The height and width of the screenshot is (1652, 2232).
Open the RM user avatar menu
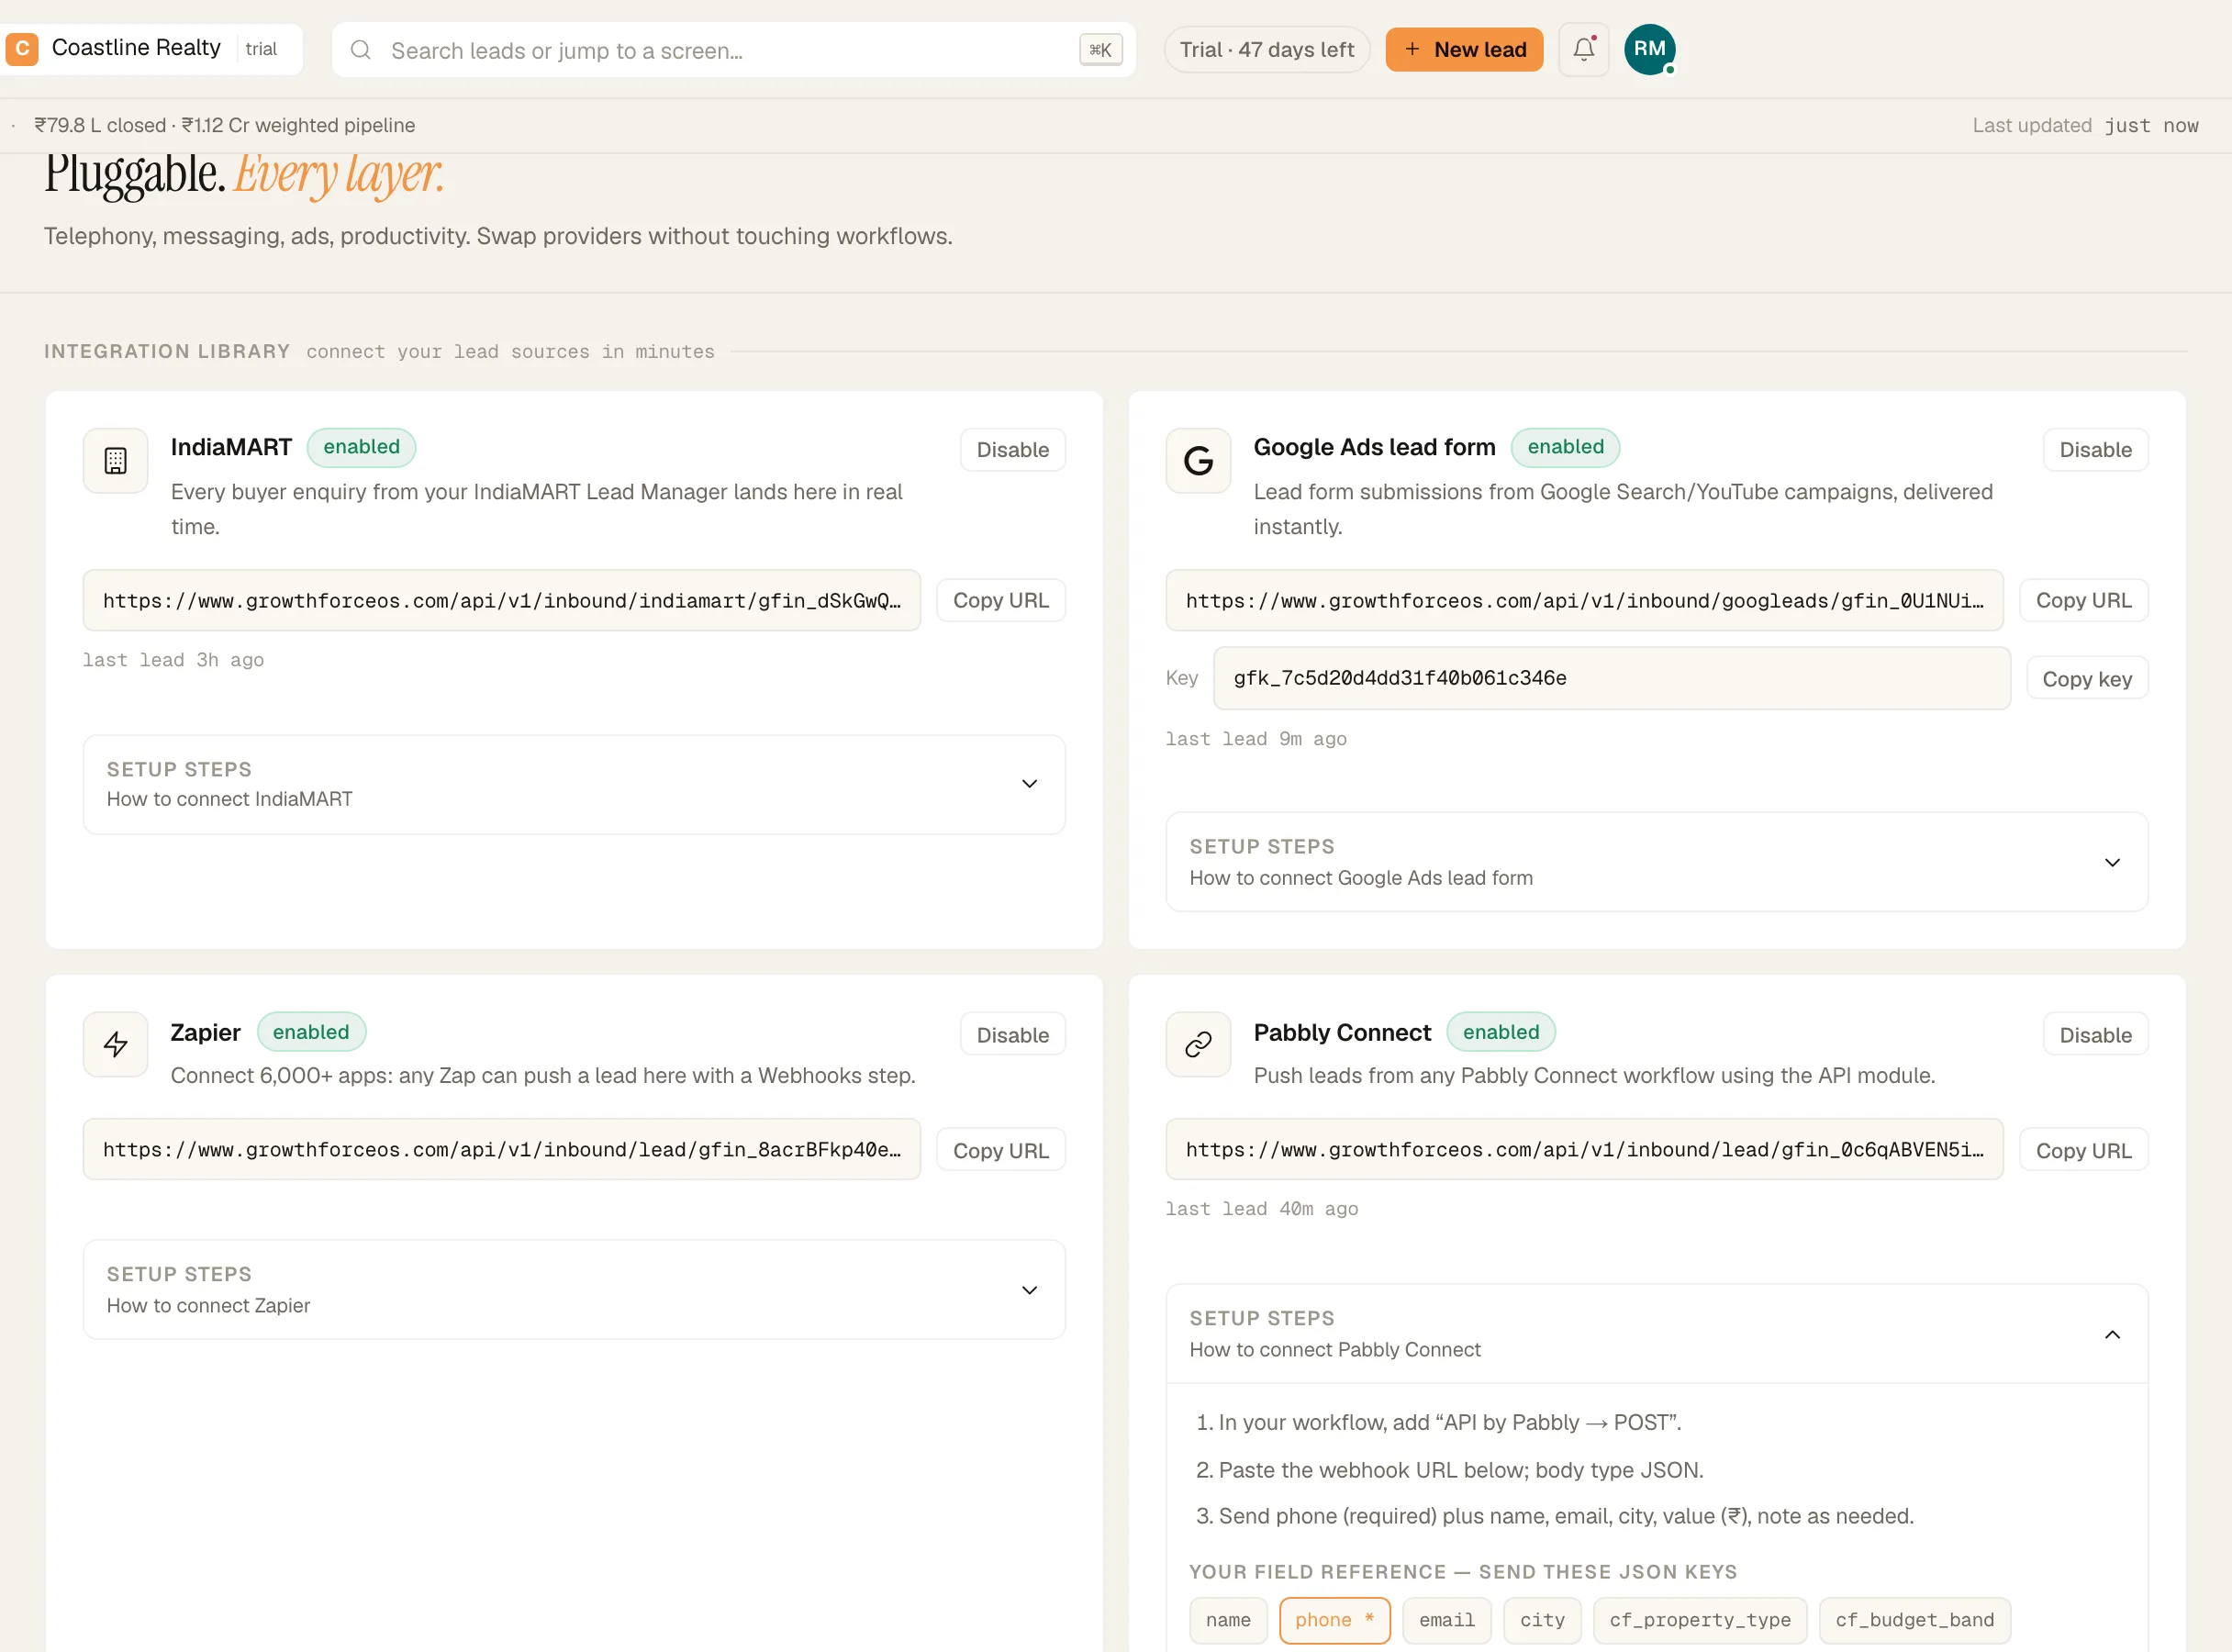click(1649, 49)
